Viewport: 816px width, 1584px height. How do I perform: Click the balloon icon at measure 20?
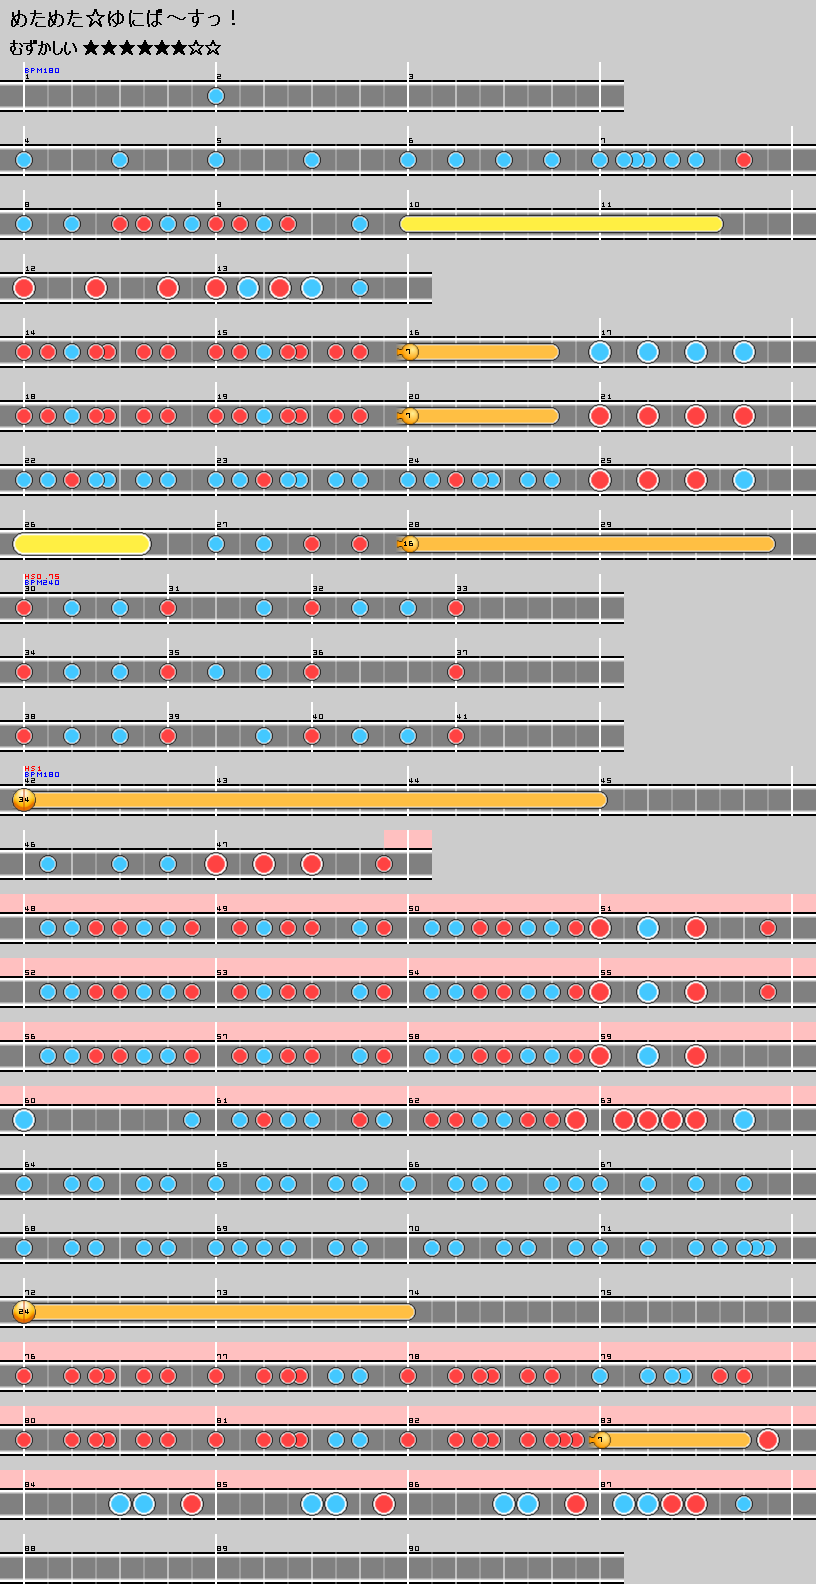408,416
